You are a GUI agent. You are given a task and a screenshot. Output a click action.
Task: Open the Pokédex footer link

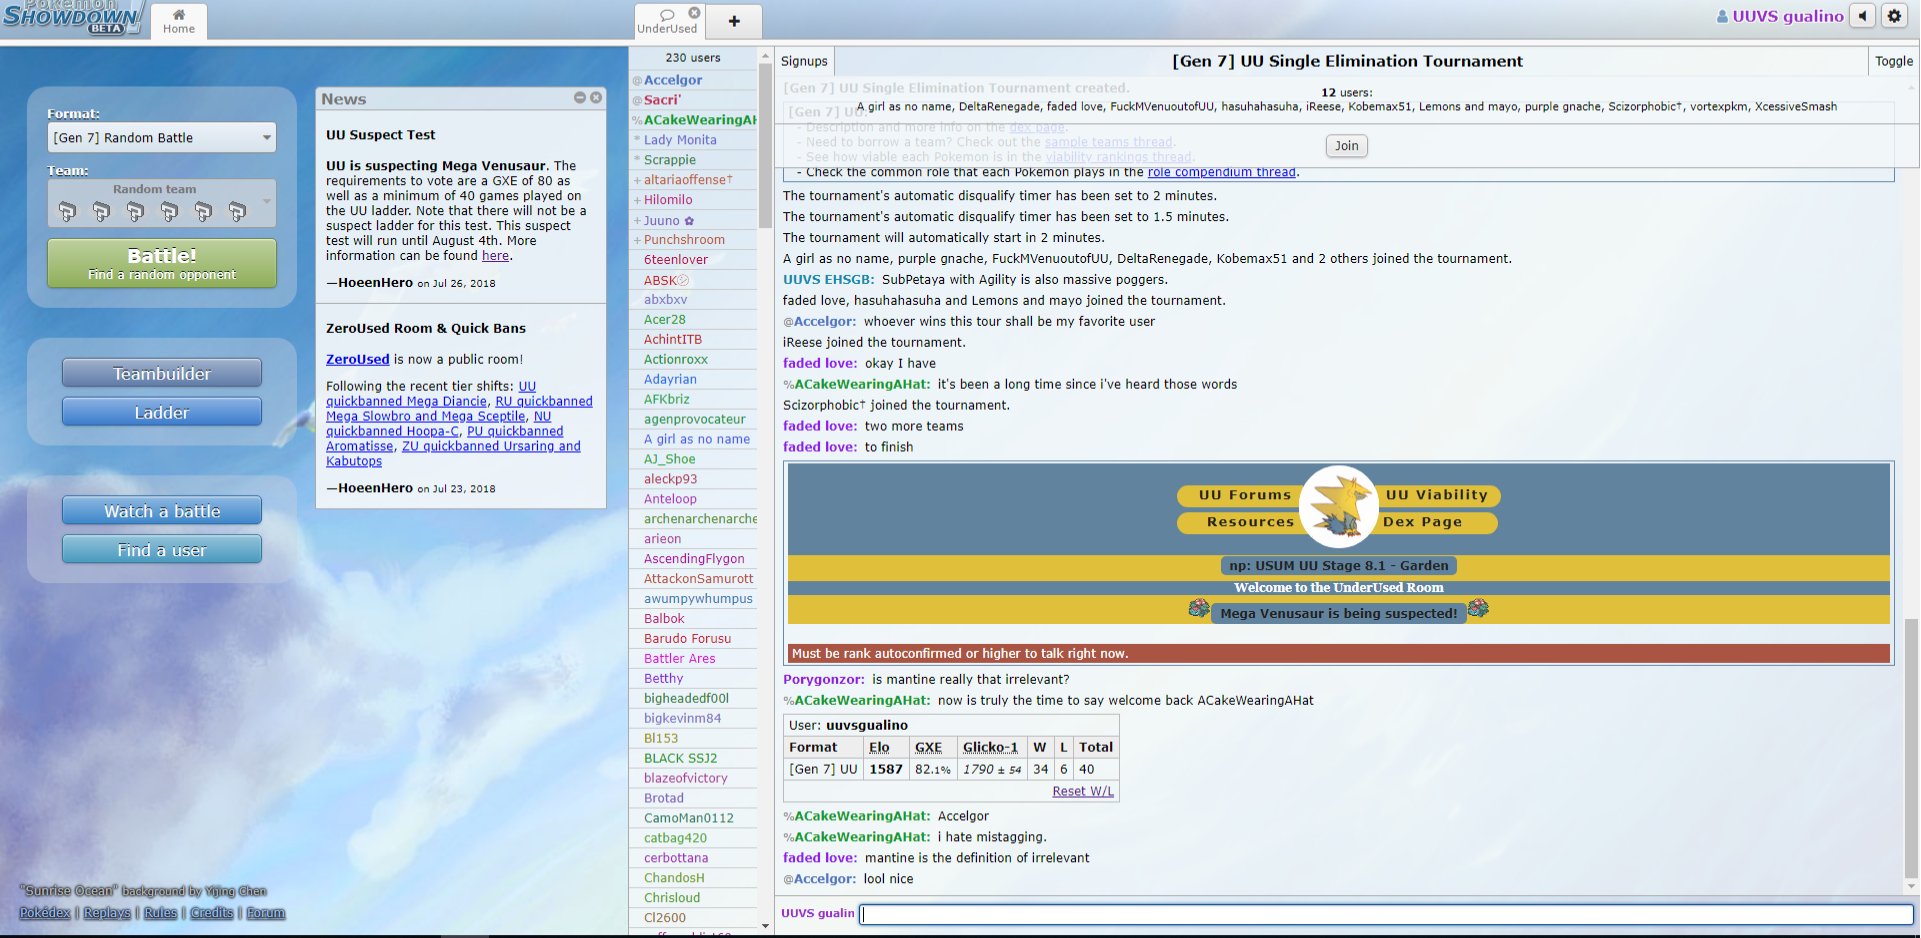45,913
